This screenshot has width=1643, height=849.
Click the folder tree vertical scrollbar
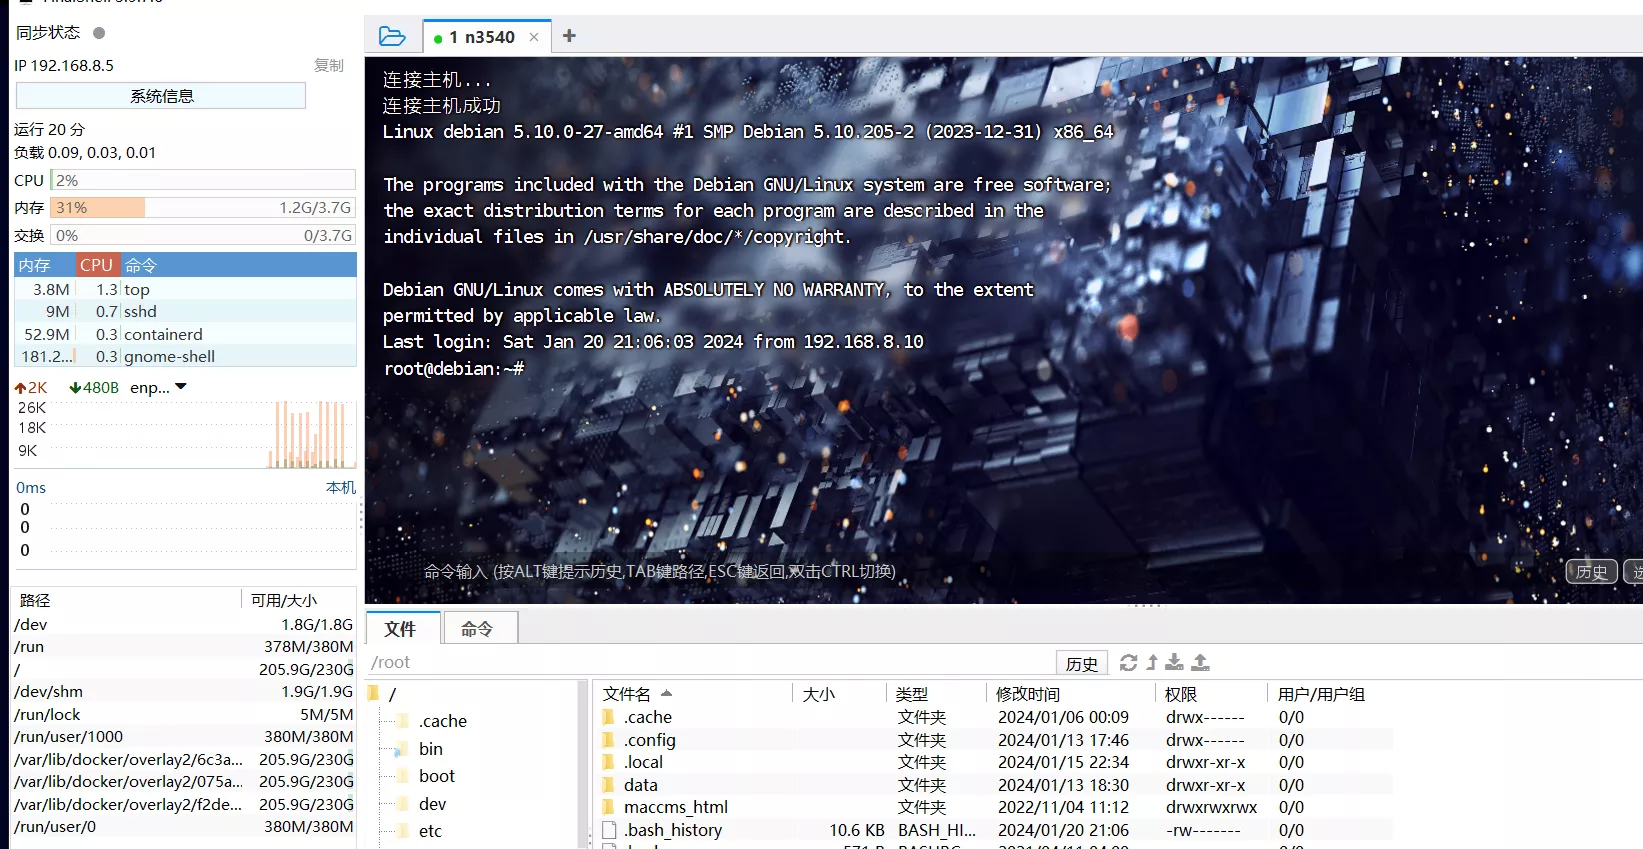[x=582, y=765]
